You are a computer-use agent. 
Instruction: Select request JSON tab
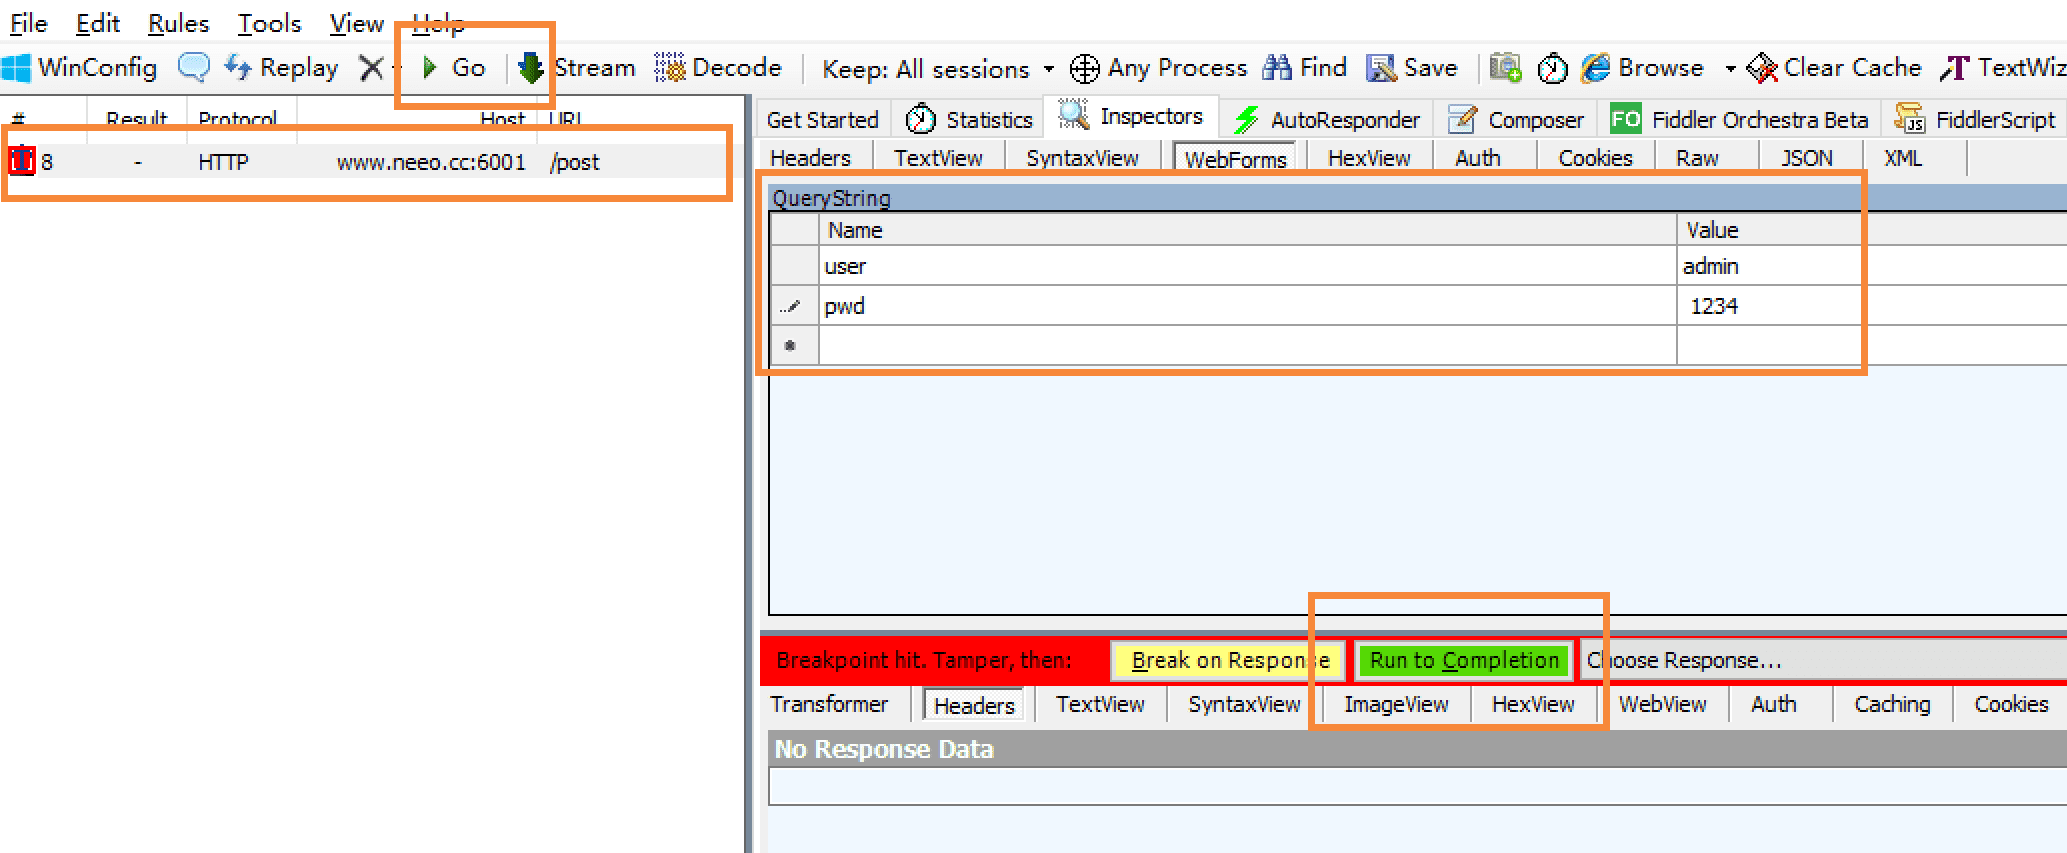click(1806, 158)
